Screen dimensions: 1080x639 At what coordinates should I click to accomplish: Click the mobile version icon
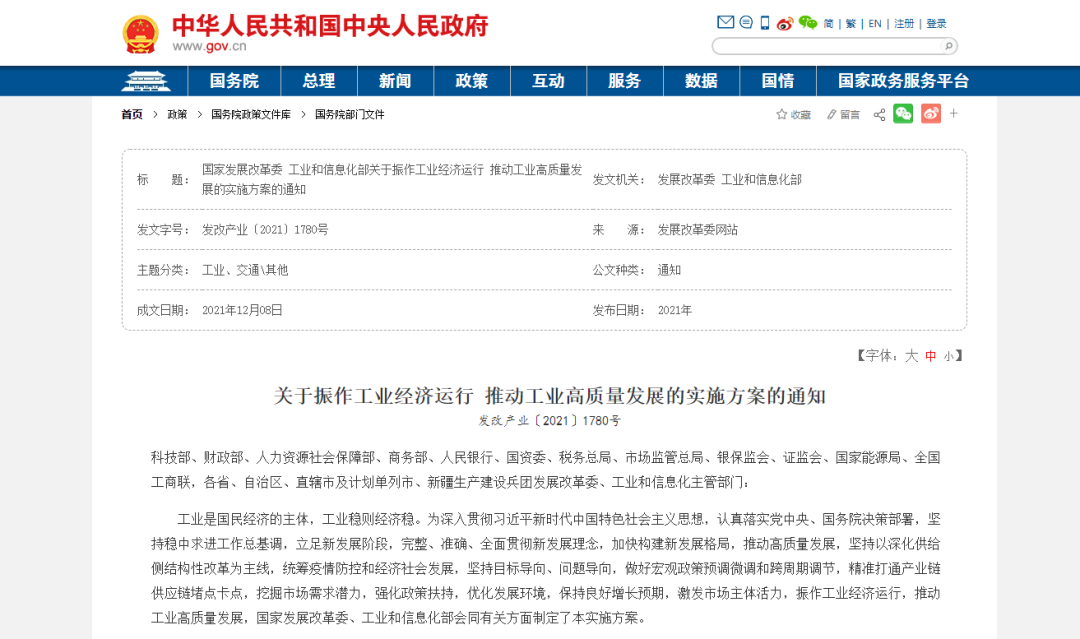point(763,22)
